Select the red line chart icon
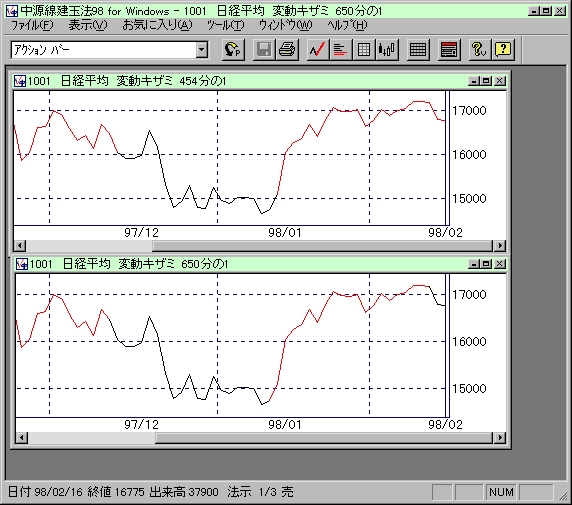The image size is (572, 505). click(x=317, y=50)
